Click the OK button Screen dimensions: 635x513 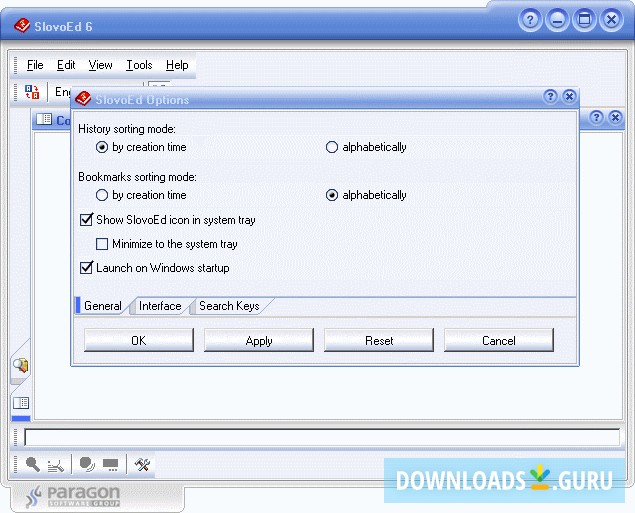pyautogui.click(x=139, y=341)
